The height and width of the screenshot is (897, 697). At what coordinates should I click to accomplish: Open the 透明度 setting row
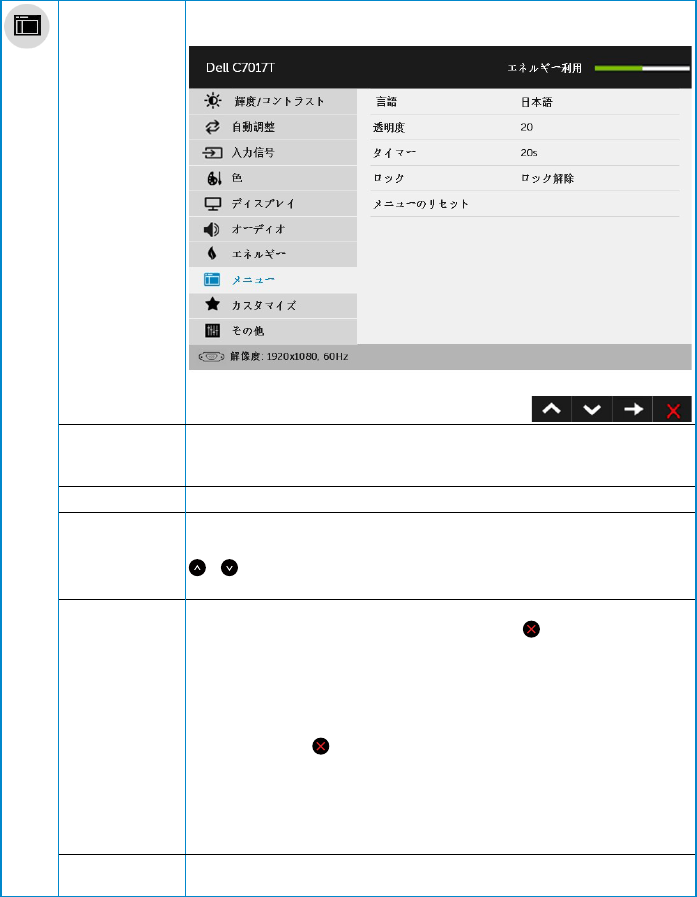click(525, 127)
